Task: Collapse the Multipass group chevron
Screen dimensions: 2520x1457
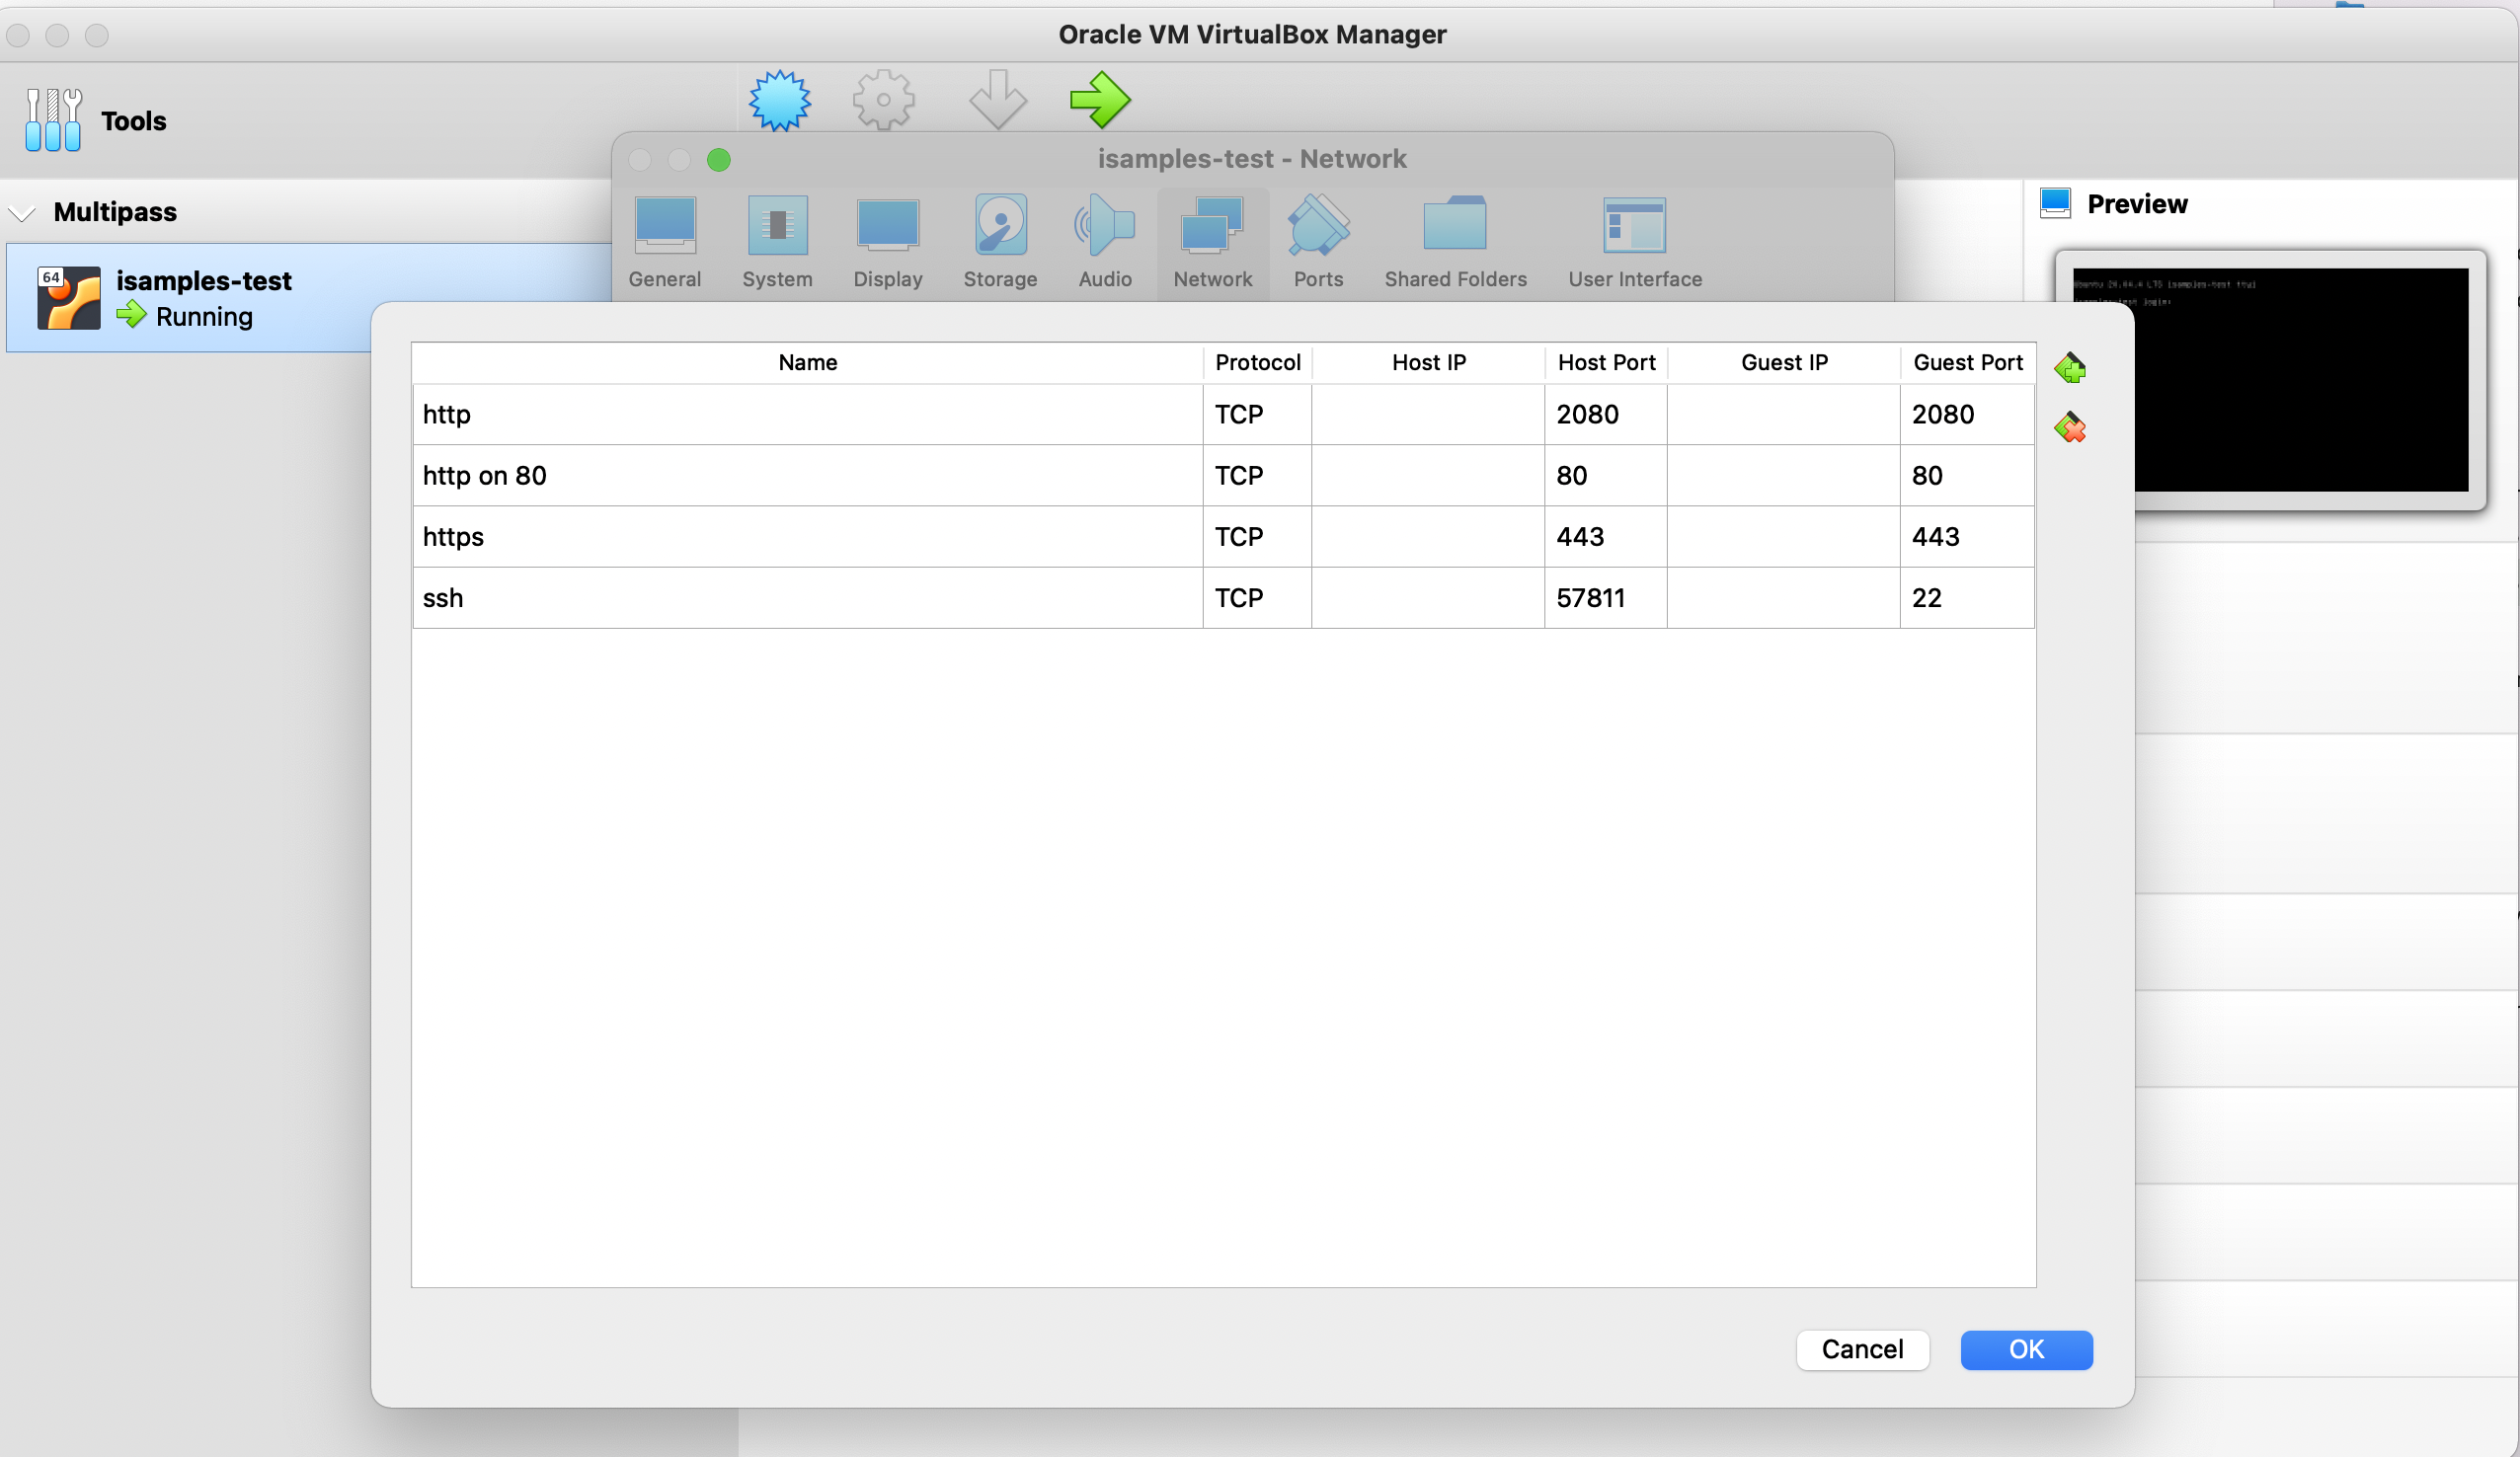Action: tap(22, 213)
